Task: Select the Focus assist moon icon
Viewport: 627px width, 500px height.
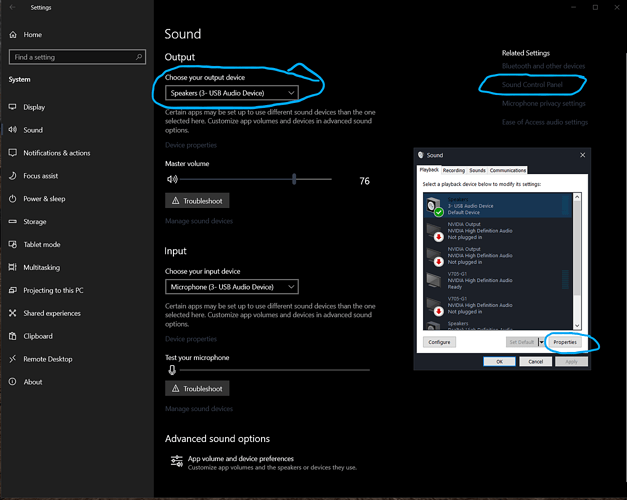Action: [13, 176]
